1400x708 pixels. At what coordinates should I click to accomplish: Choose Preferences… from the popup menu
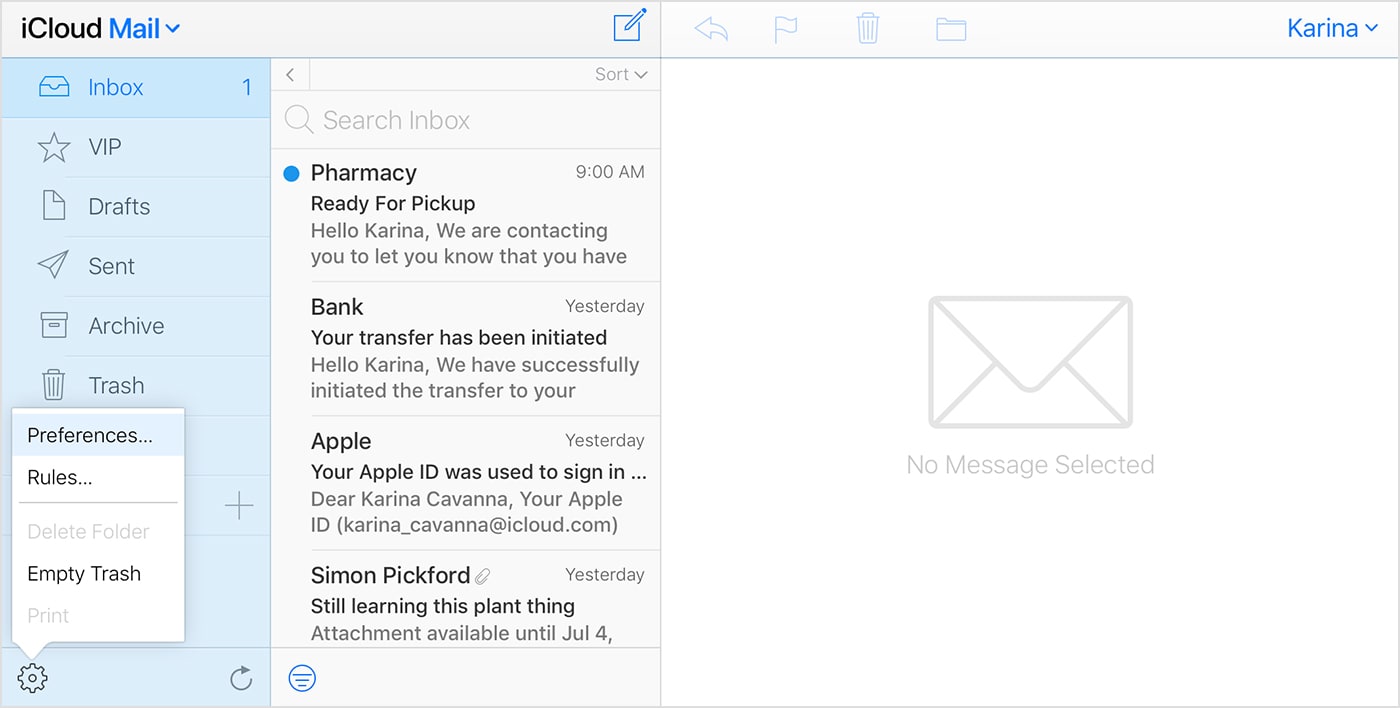pos(90,435)
